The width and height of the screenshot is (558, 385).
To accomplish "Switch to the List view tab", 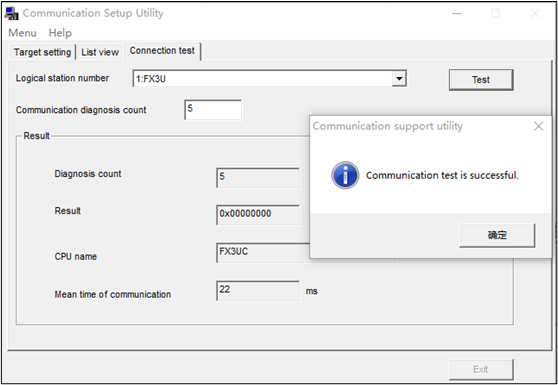I will pyautogui.click(x=100, y=52).
